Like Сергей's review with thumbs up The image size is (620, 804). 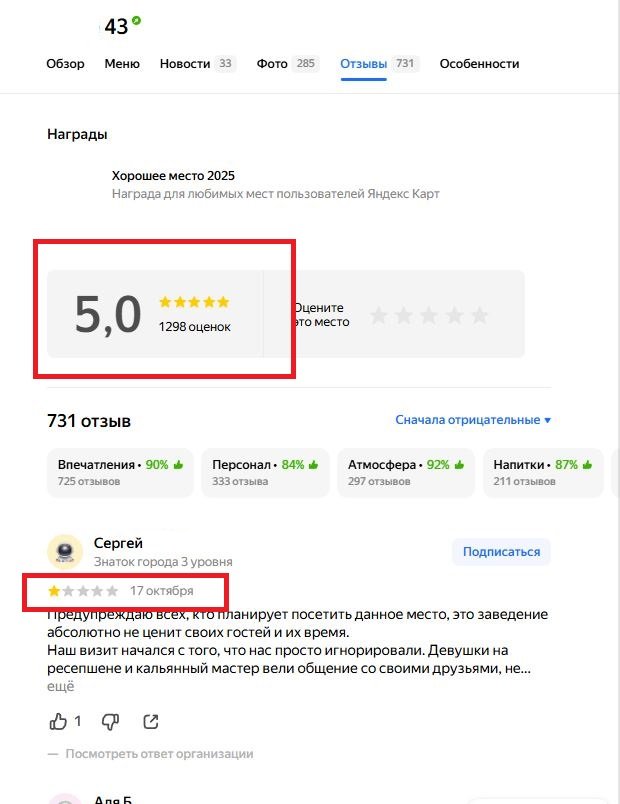coord(58,721)
